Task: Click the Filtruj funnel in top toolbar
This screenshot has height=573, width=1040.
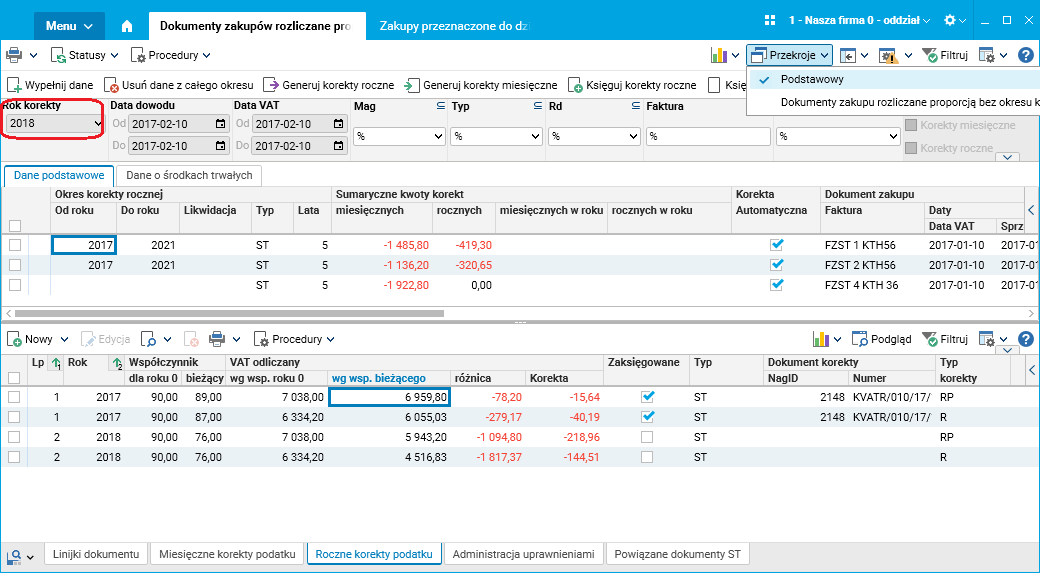Action: pyautogui.click(x=929, y=55)
